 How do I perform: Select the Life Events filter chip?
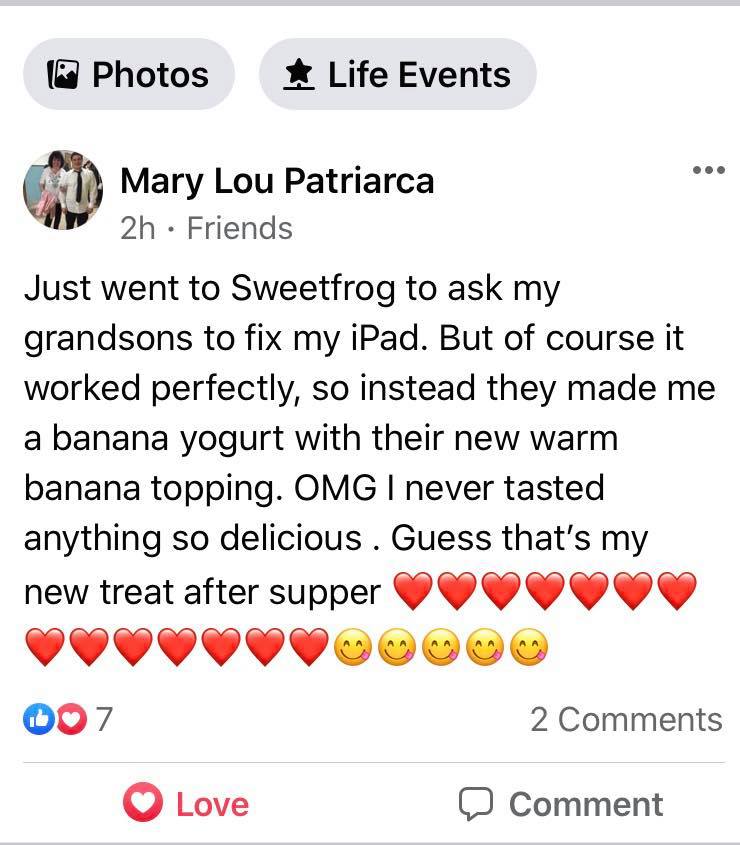pos(396,72)
